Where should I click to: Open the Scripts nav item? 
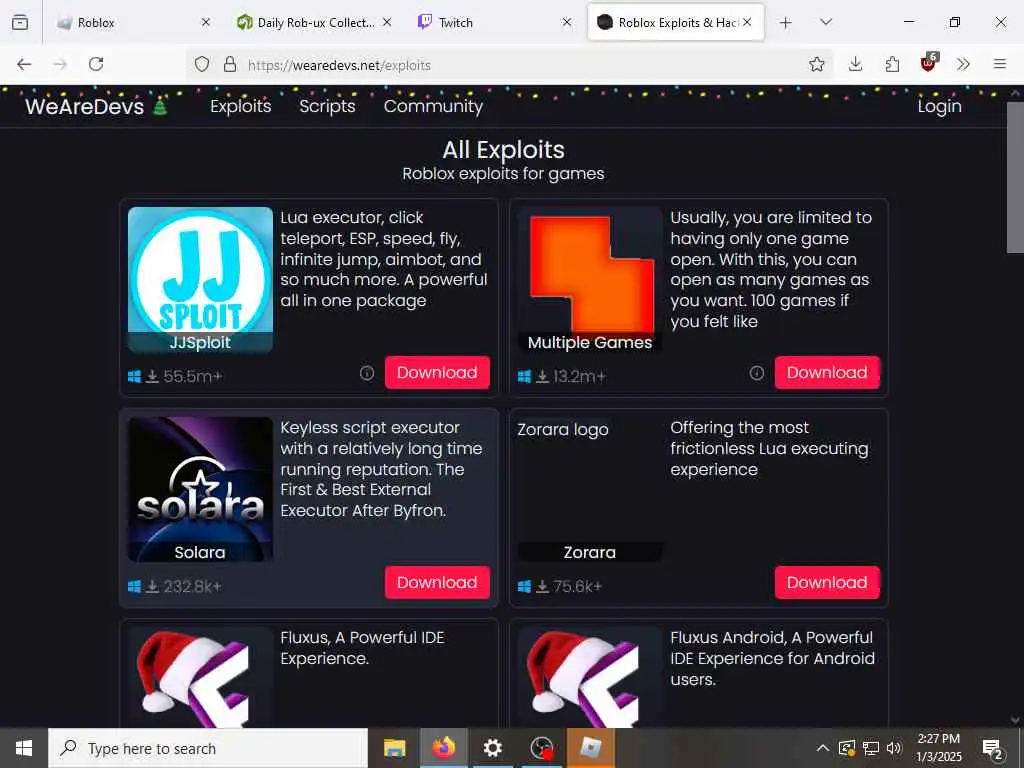click(327, 106)
